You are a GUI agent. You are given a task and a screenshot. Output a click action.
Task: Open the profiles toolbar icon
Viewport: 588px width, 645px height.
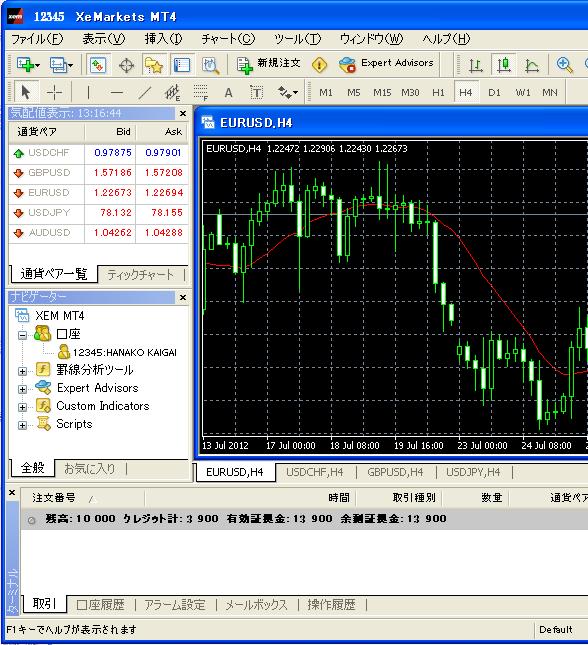coord(61,65)
